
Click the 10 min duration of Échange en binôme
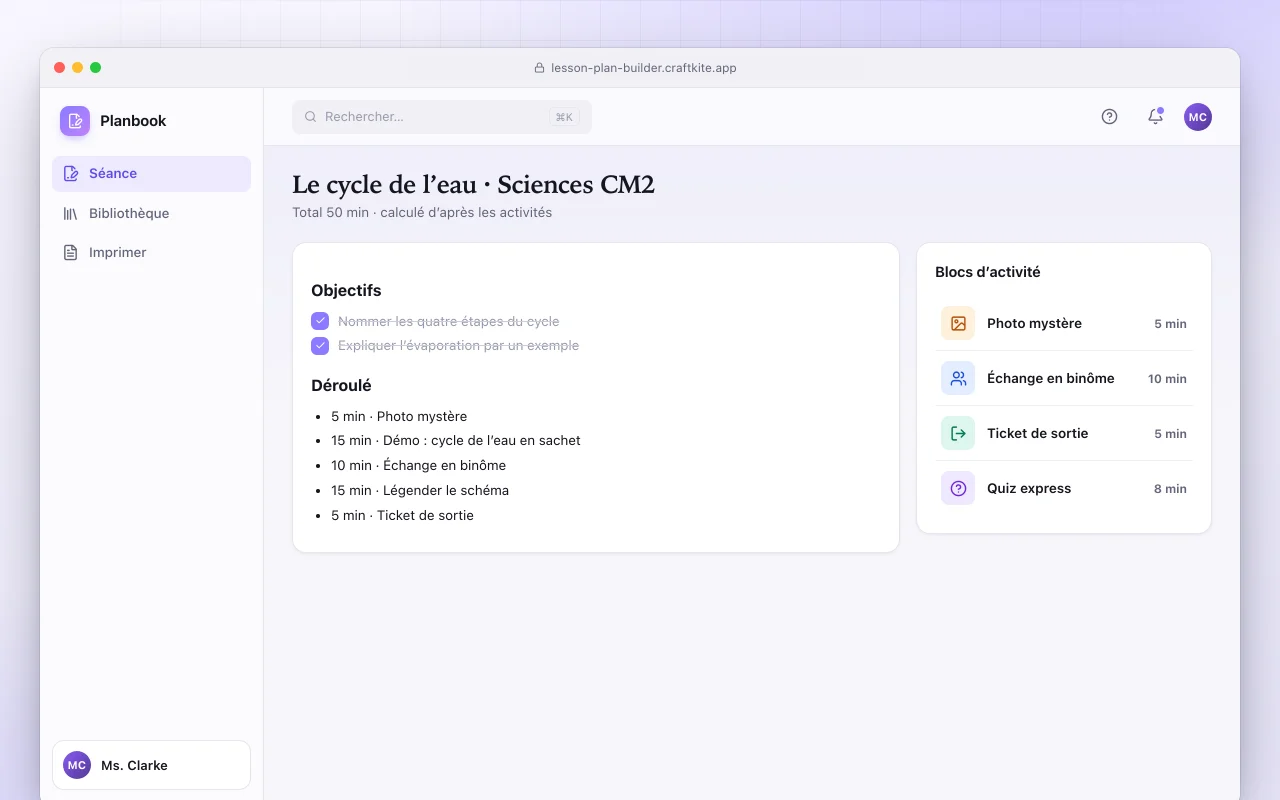(x=1167, y=379)
